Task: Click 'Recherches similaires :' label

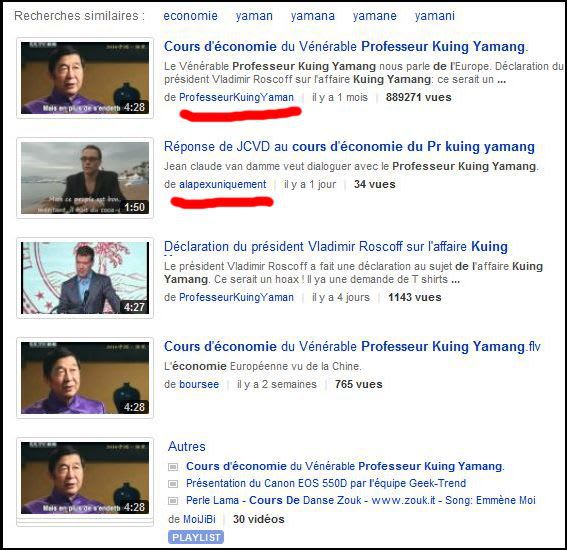Action: [79, 16]
